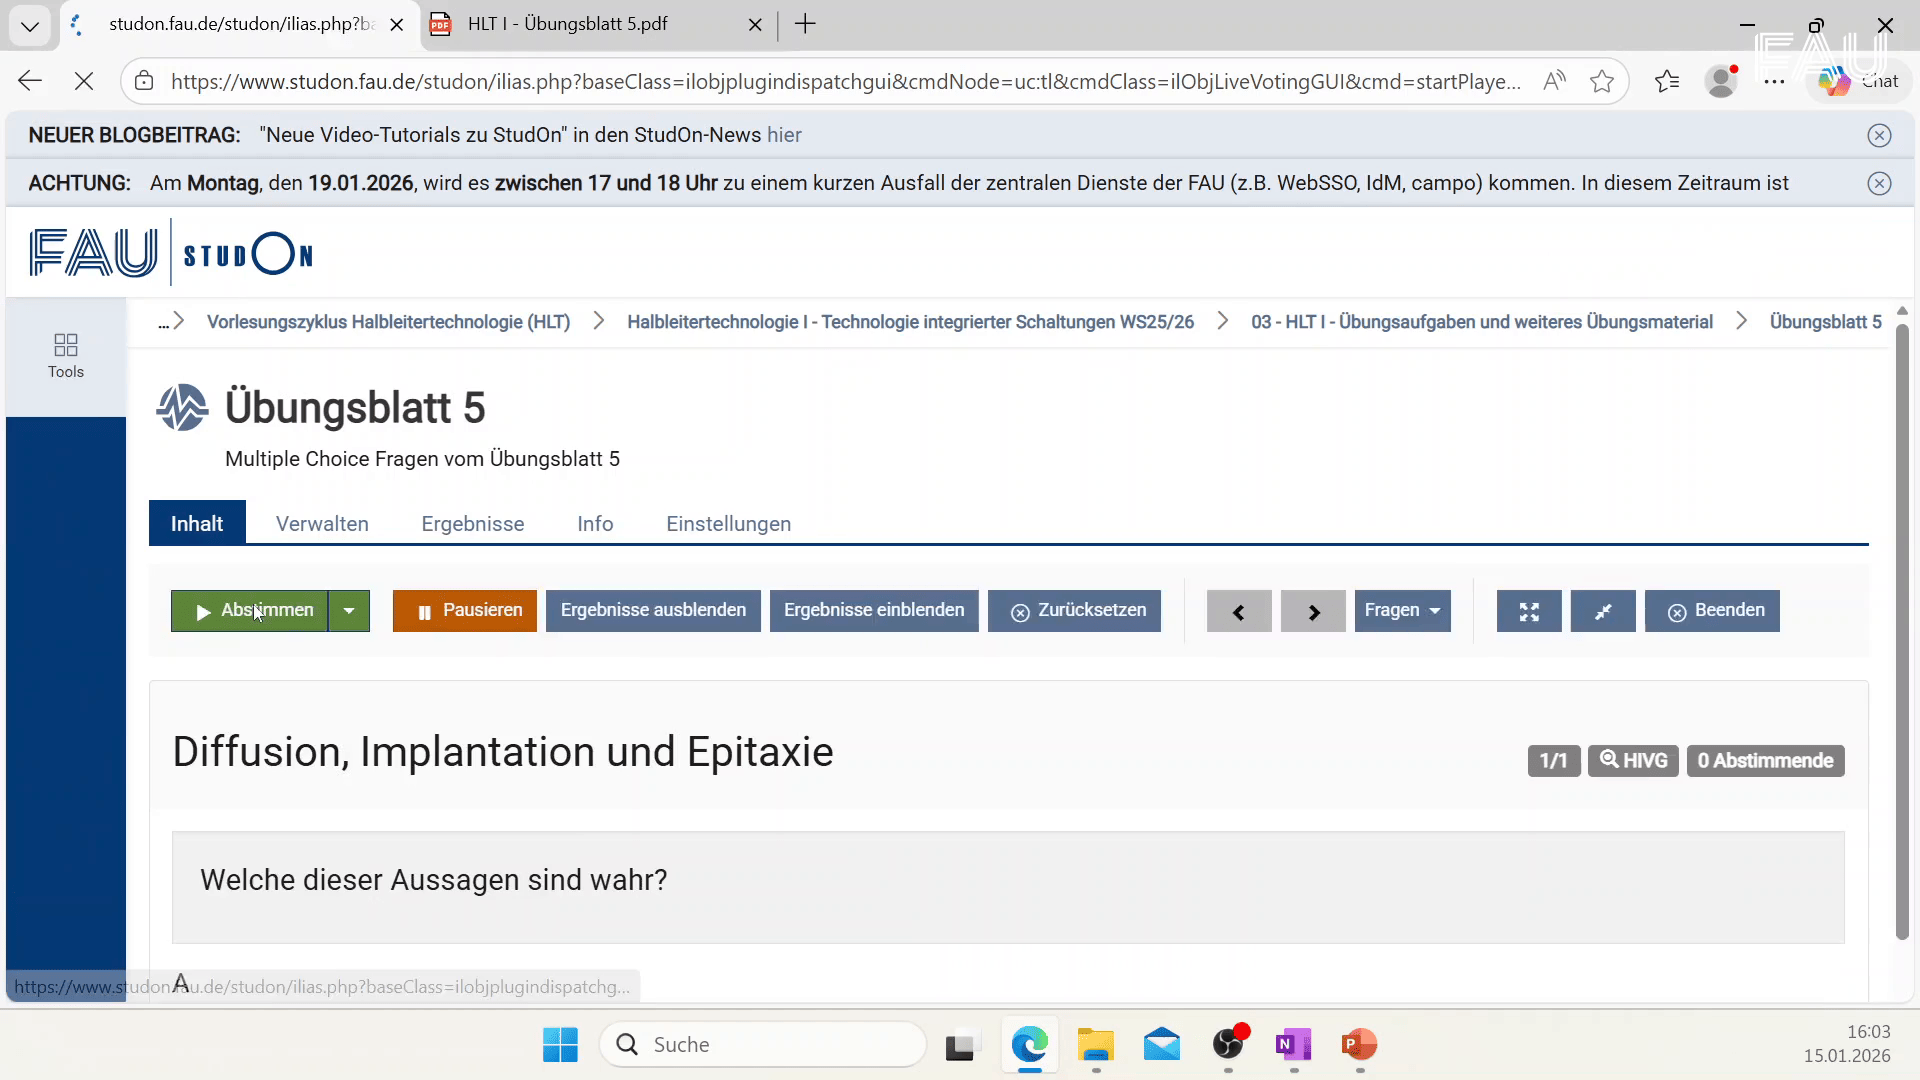Hide results with Ergebnisse ausblenden
The image size is (1920, 1080).
(652, 610)
